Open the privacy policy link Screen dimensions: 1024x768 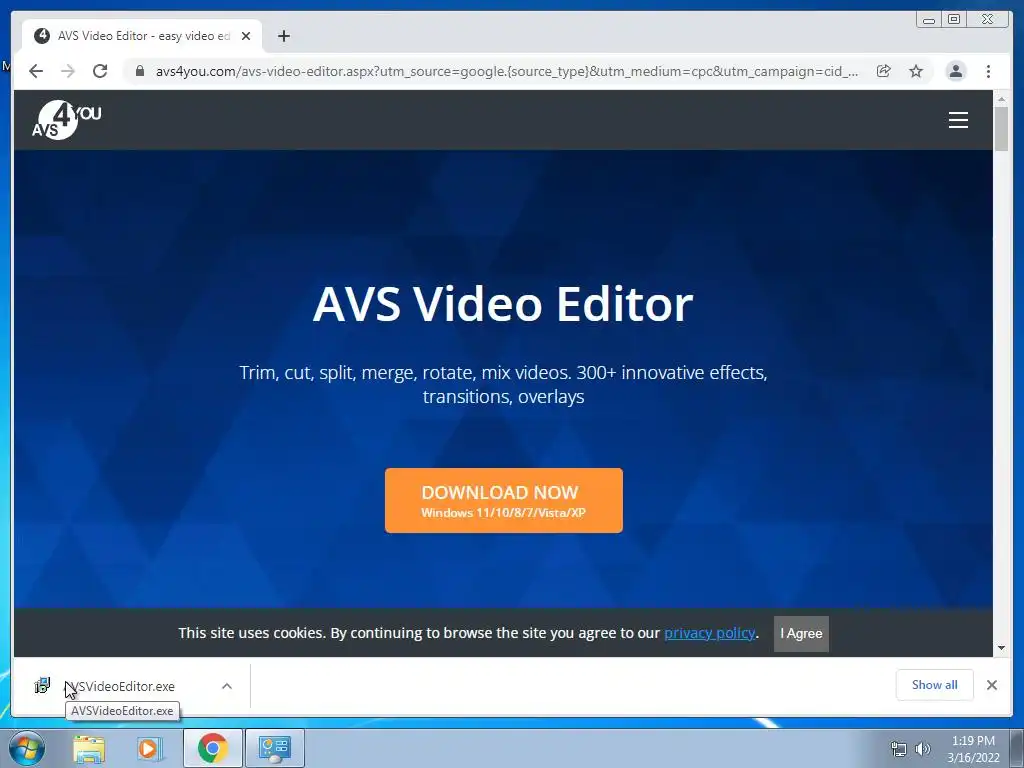point(710,633)
